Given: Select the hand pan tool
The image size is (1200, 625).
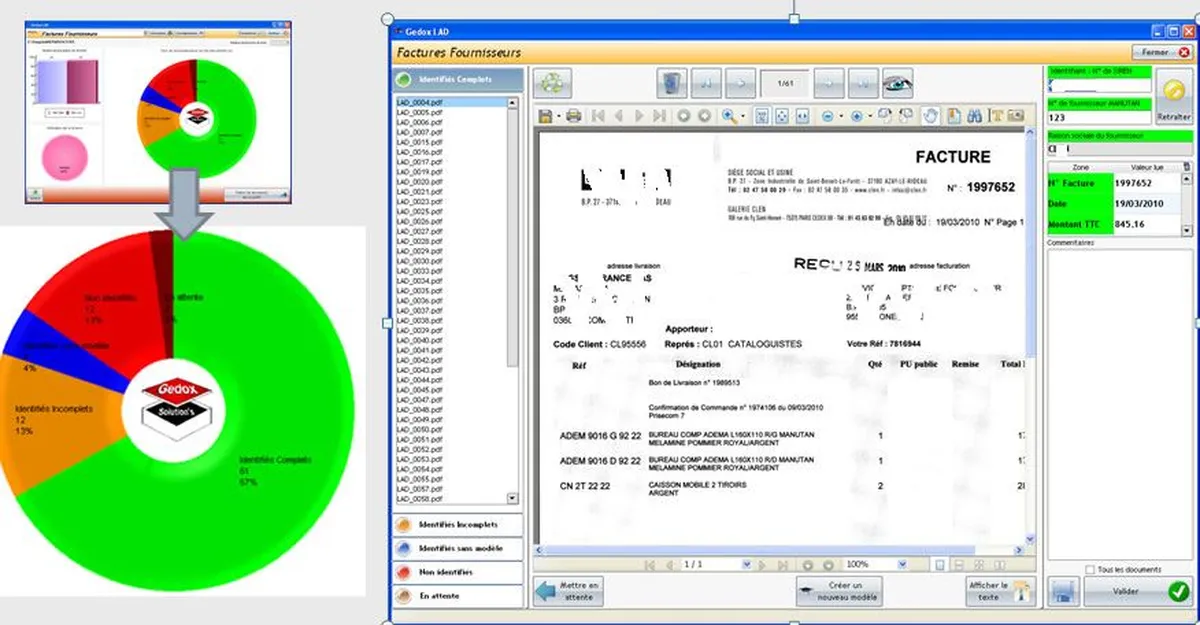Looking at the screenshot, I should tap(930, 116).
